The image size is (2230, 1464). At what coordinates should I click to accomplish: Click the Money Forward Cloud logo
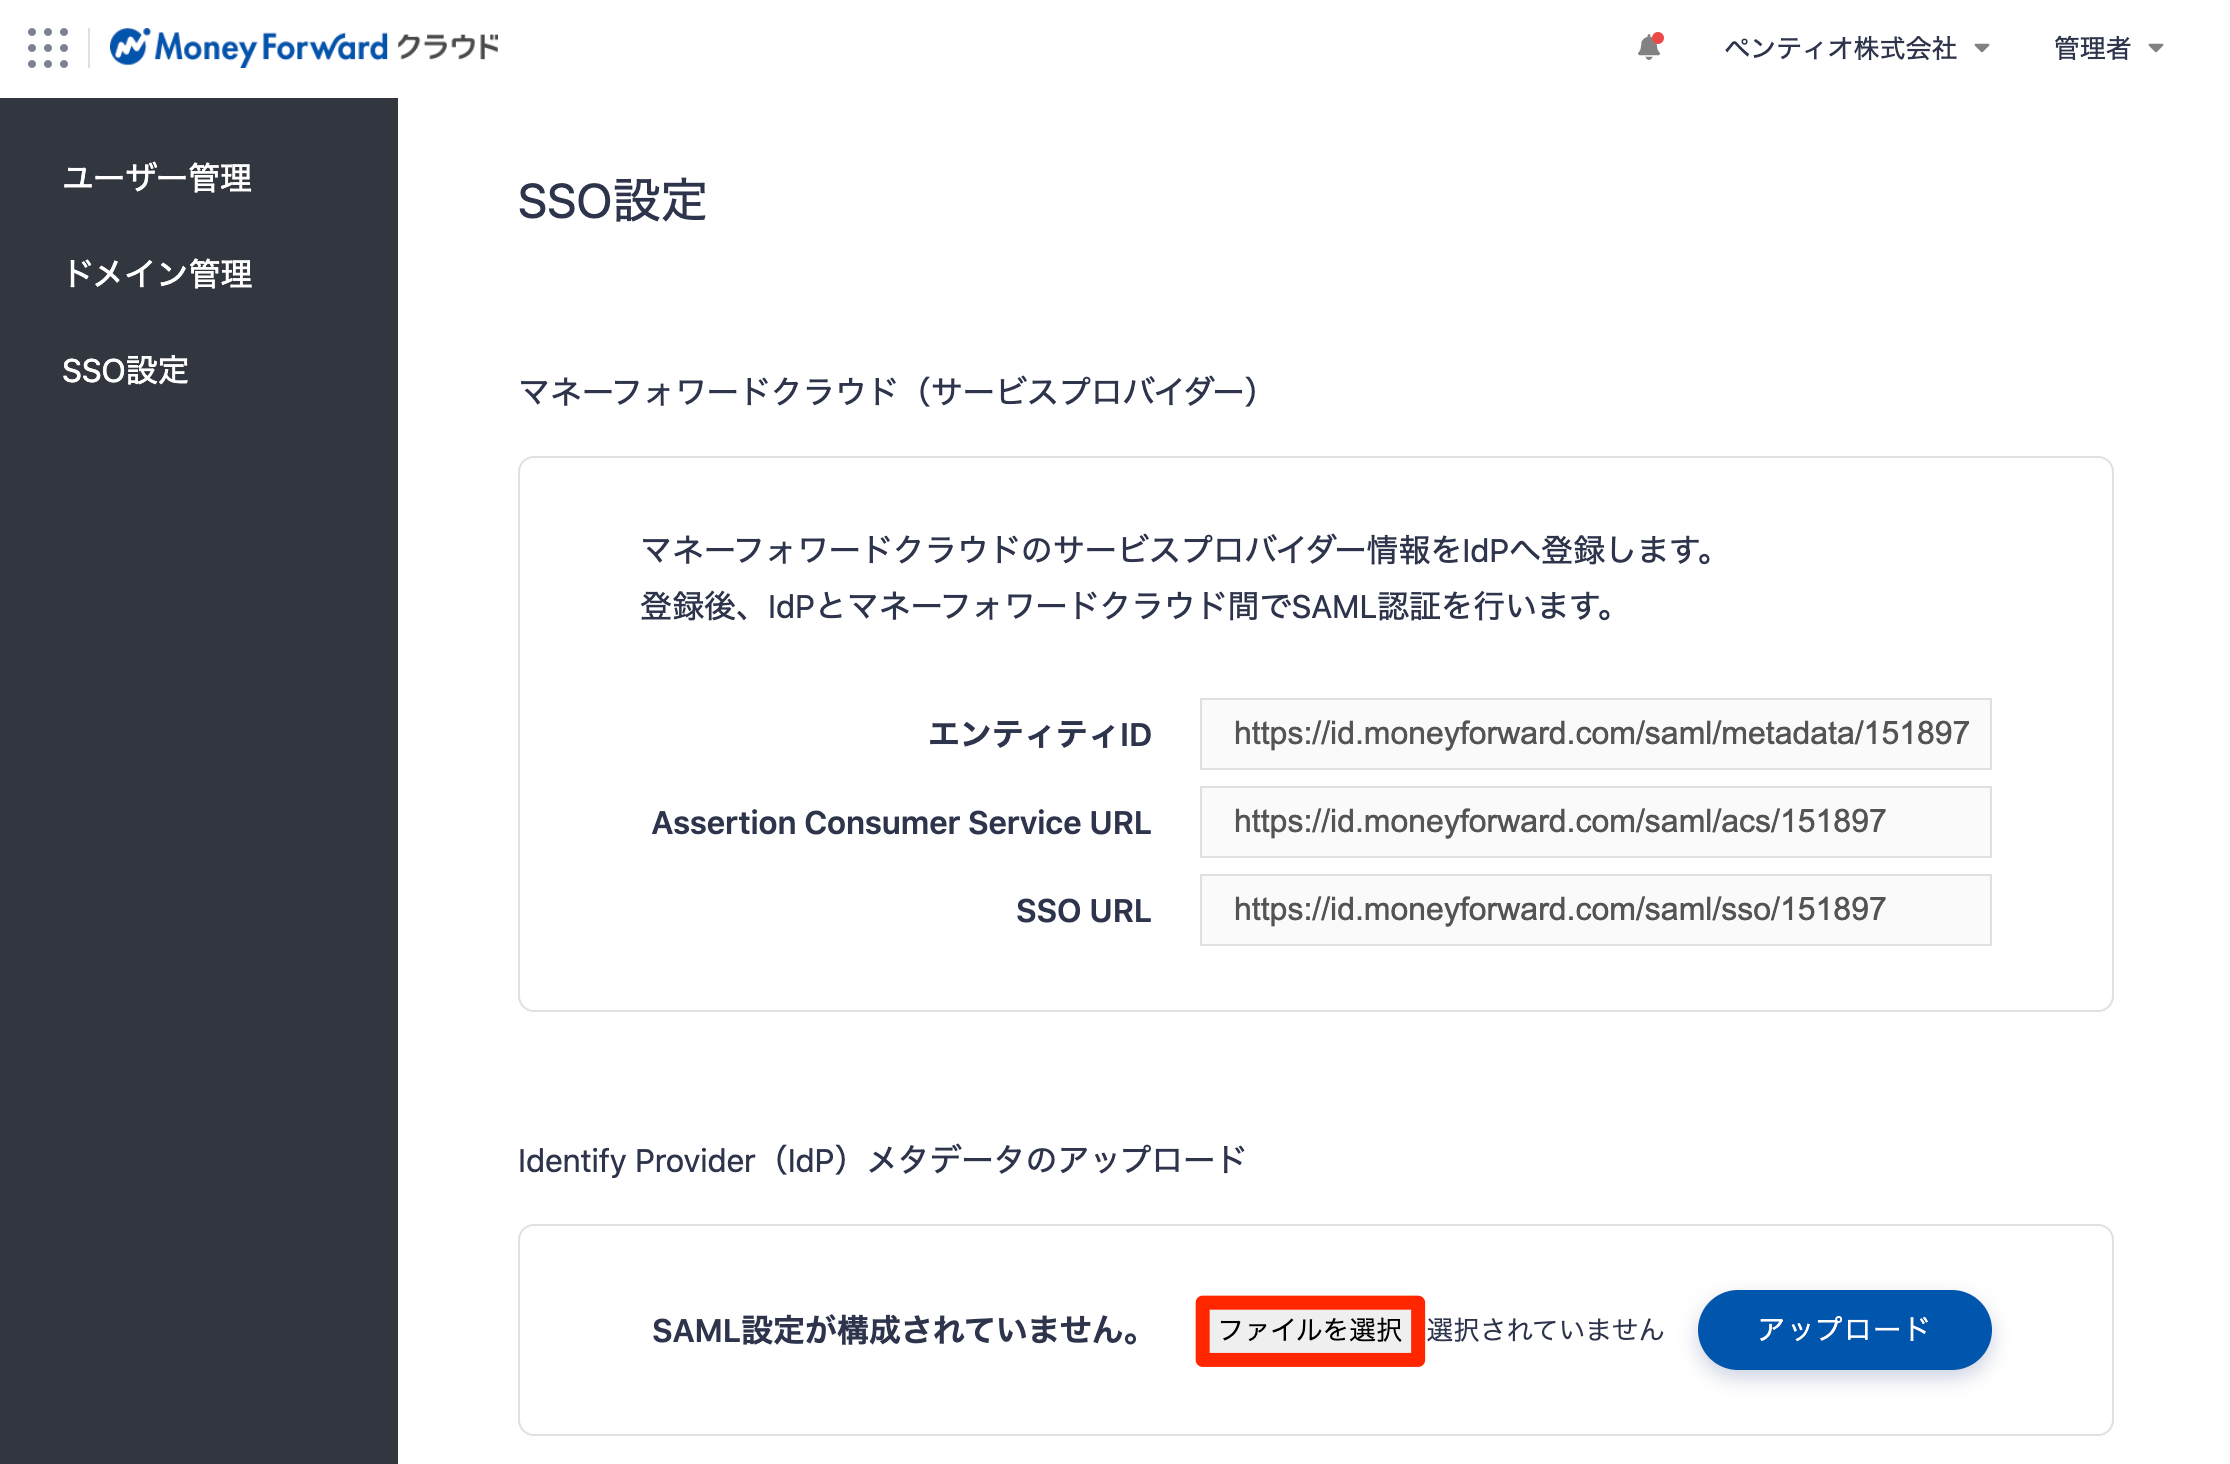click(304, 47)
